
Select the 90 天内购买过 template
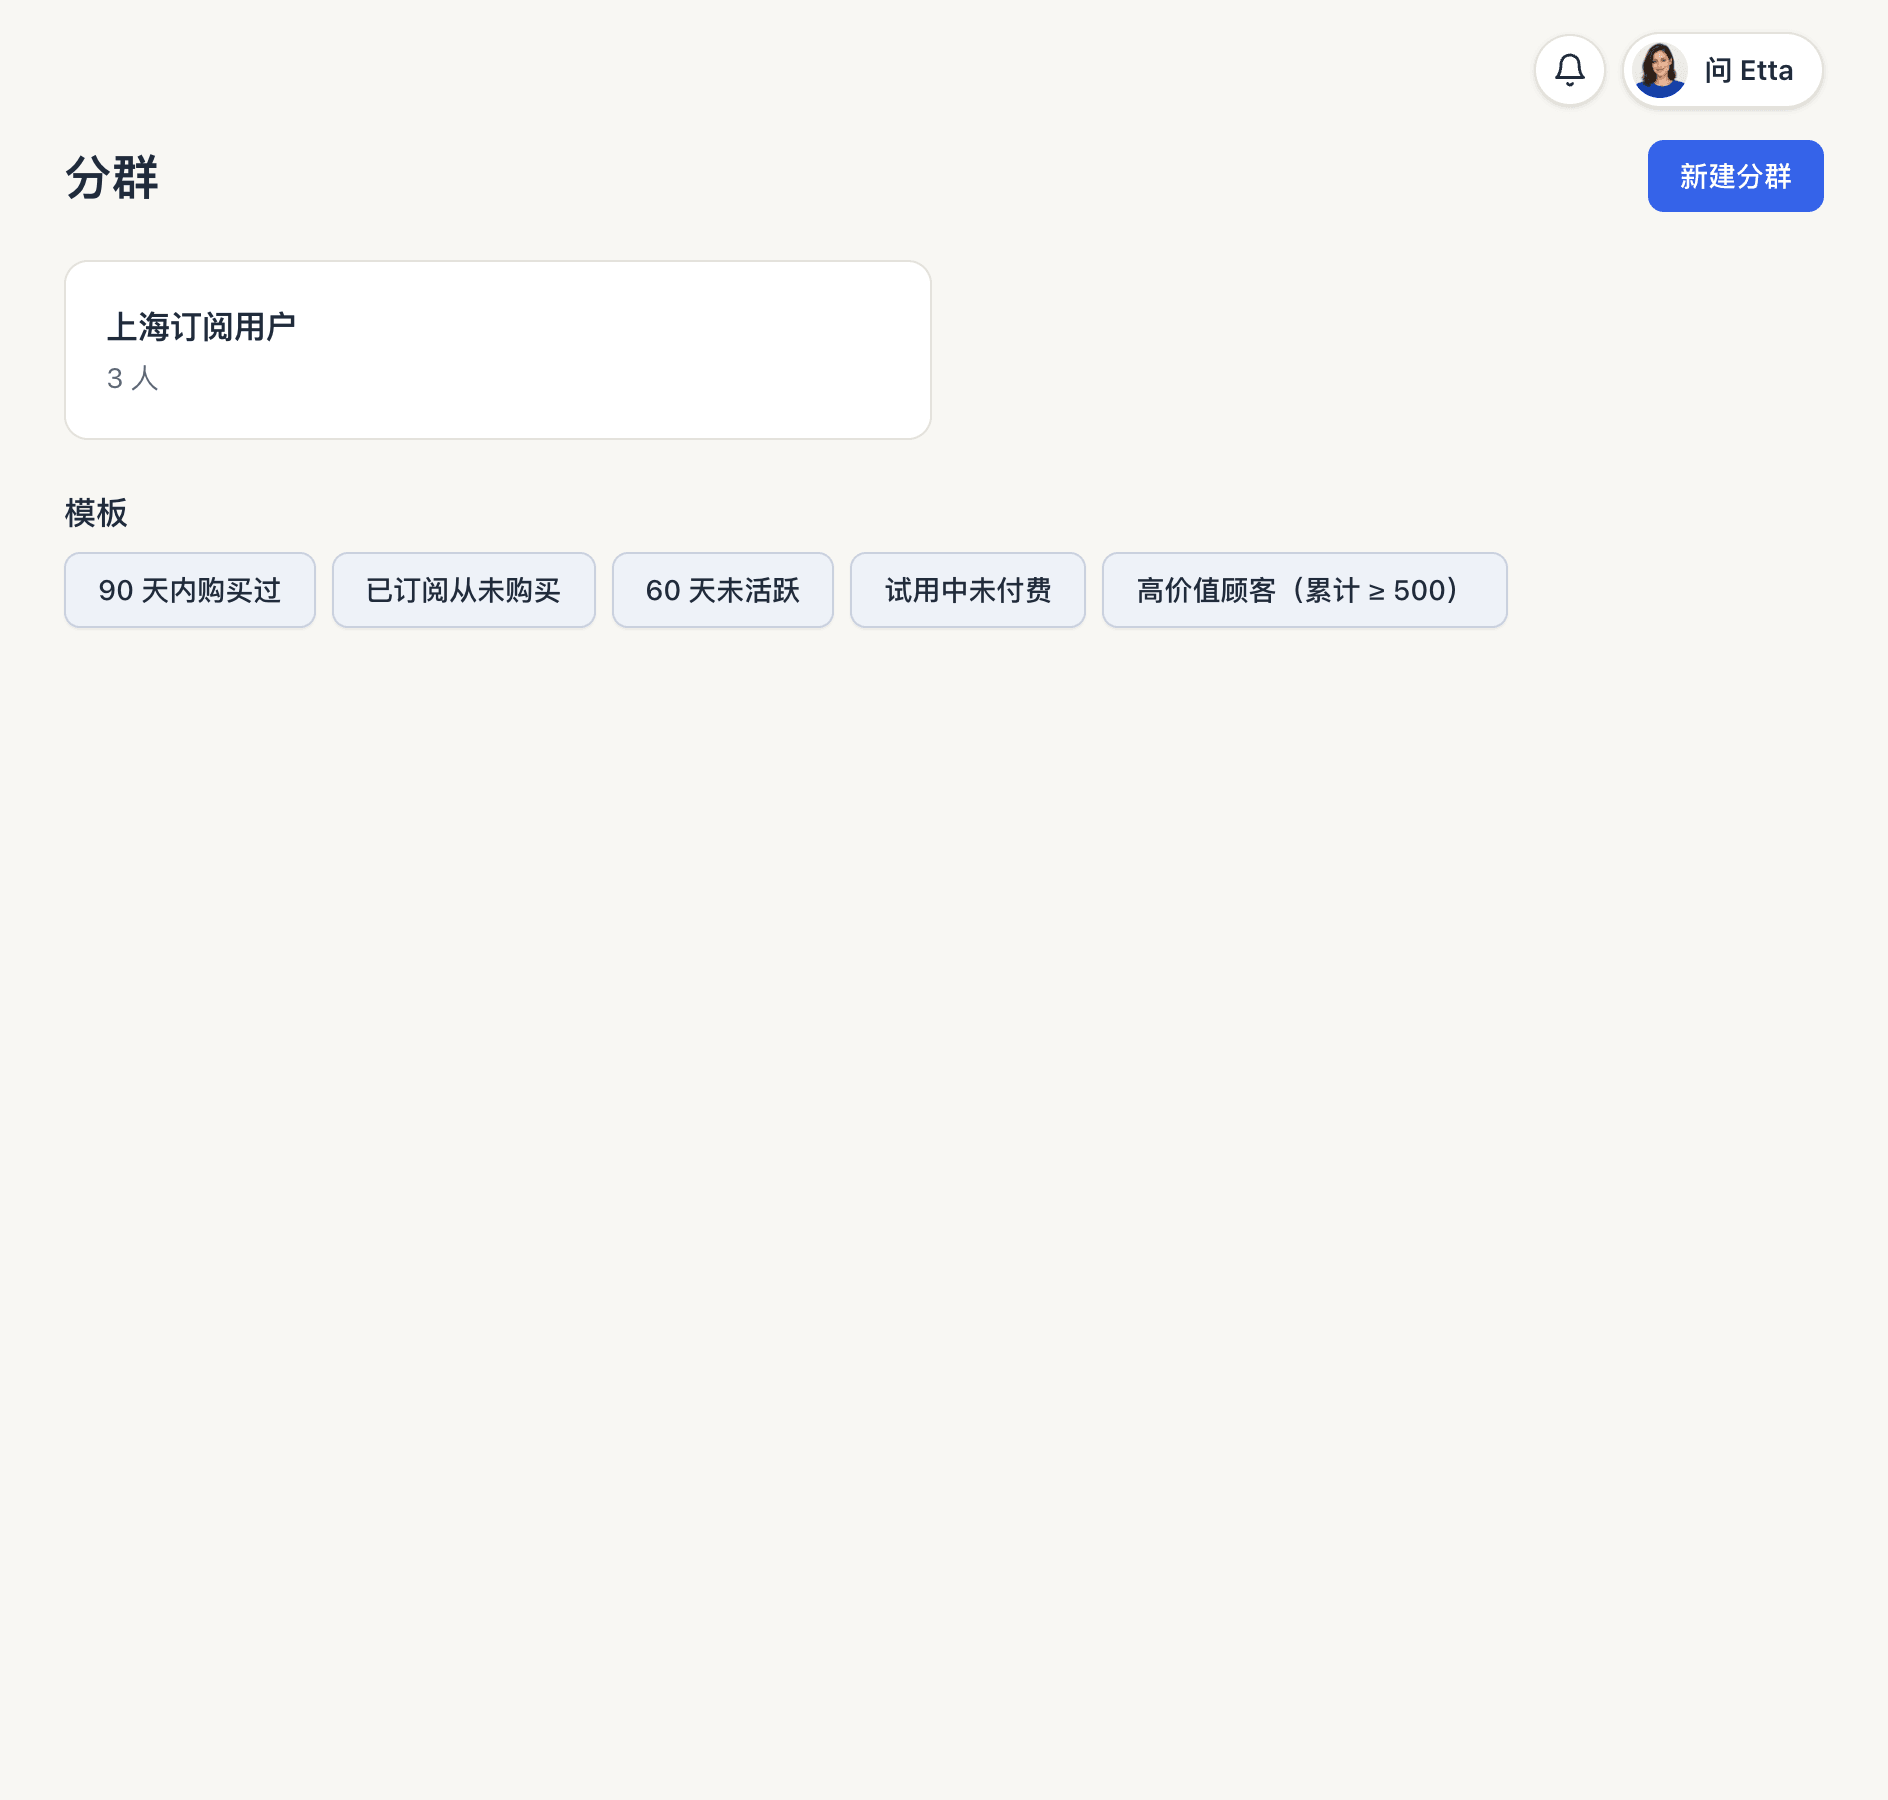[x=190, y=590]
